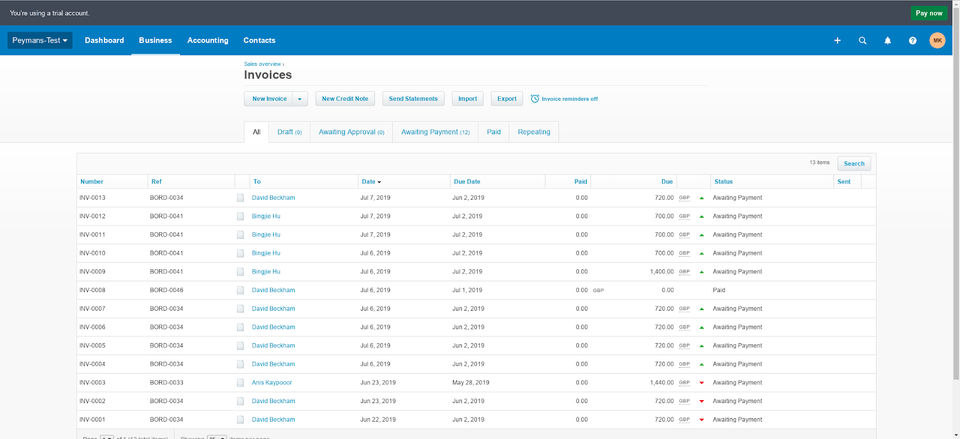Click document icon for INV-0001

pyautogui.click(x=241, y=419)
